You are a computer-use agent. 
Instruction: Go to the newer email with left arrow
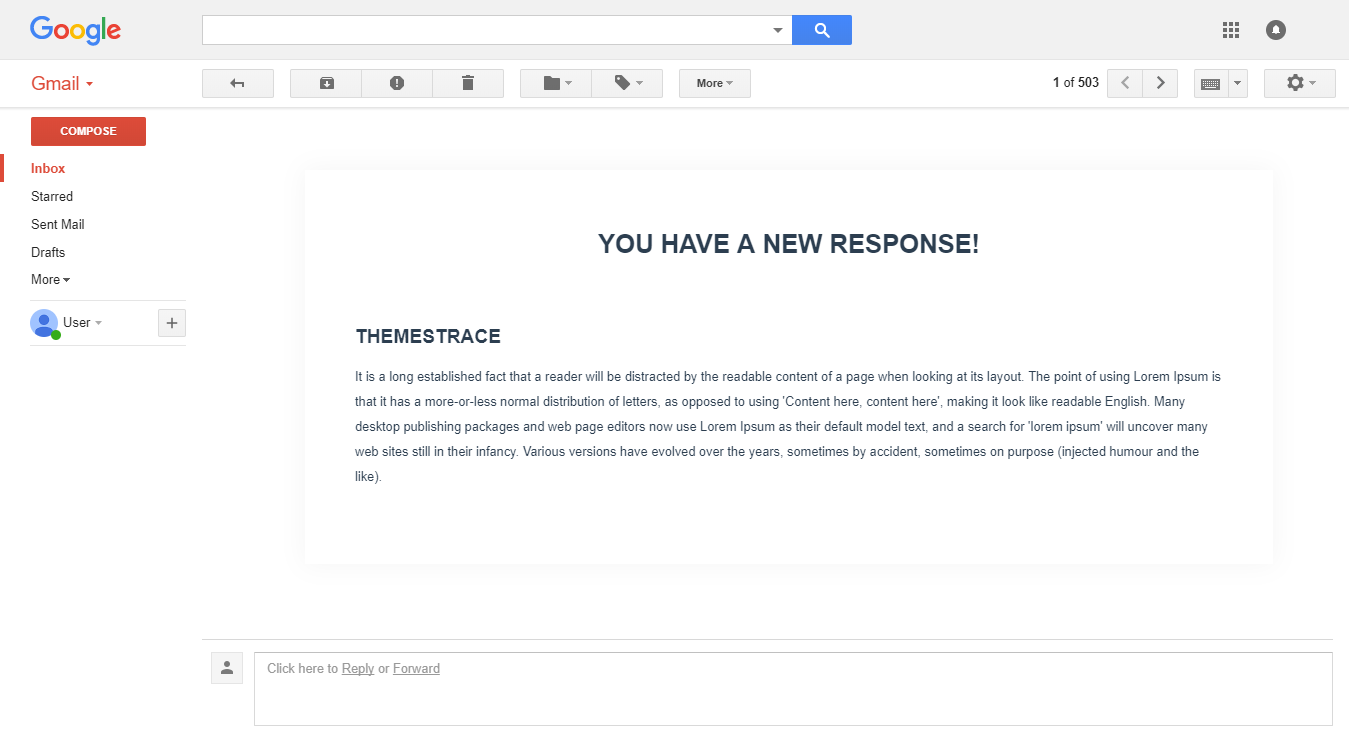click(1125, 83)
